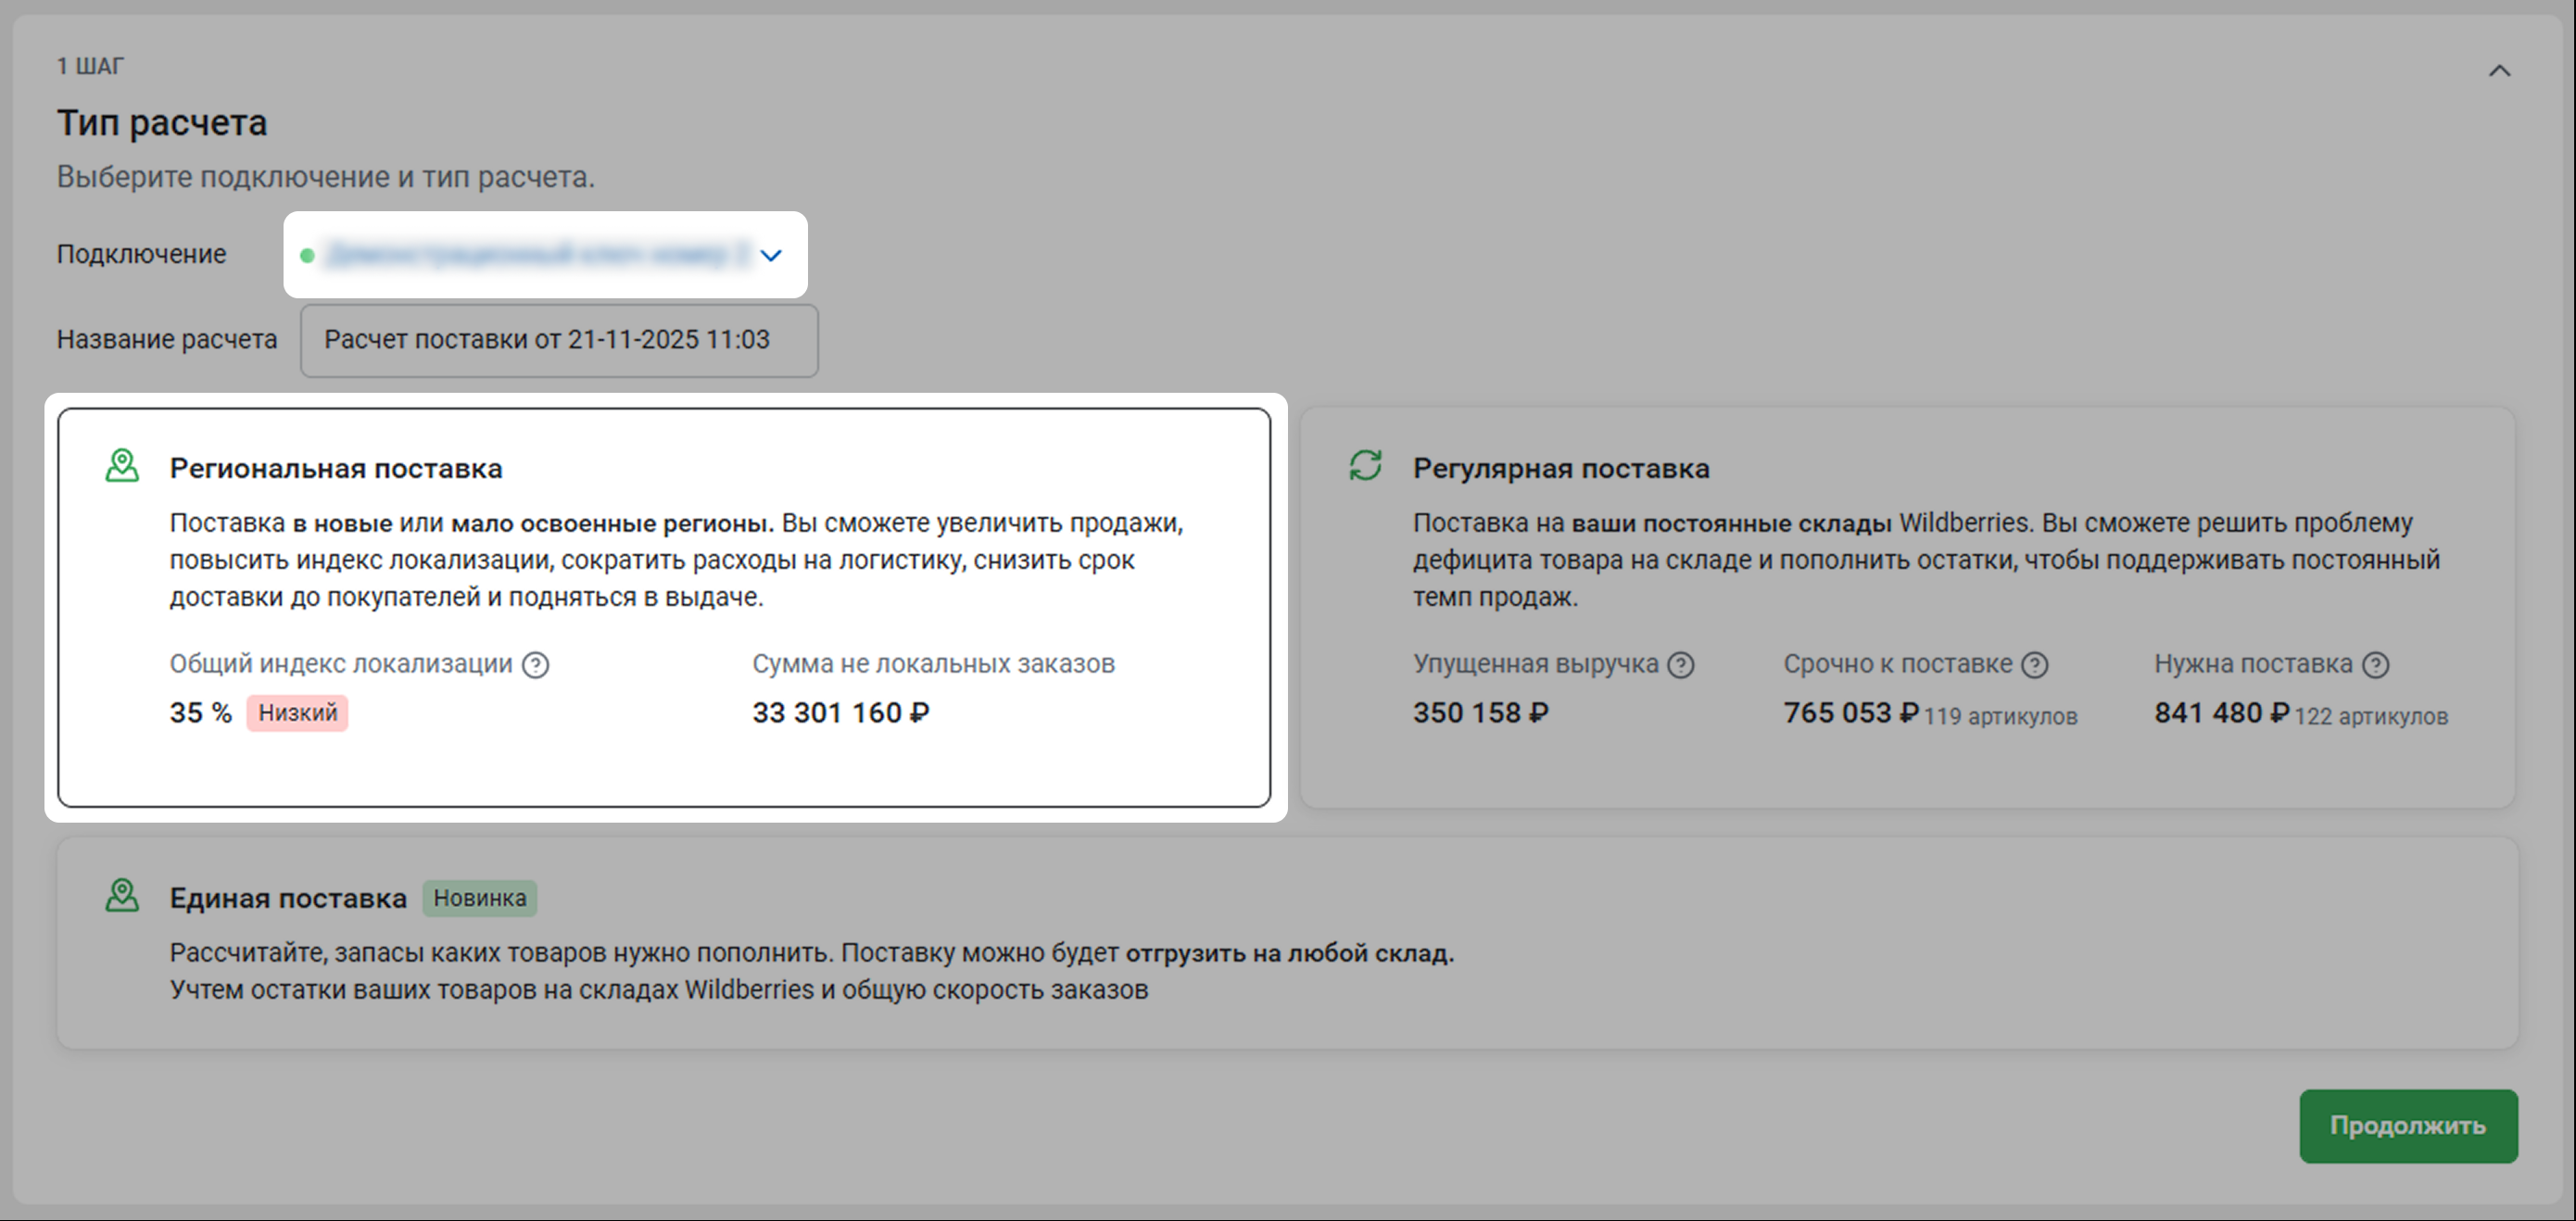Image resolution: width=2576 pixels, height=1221 pixels.
Task: Click the Новинка badge
Action: click(x=479, y=898)
